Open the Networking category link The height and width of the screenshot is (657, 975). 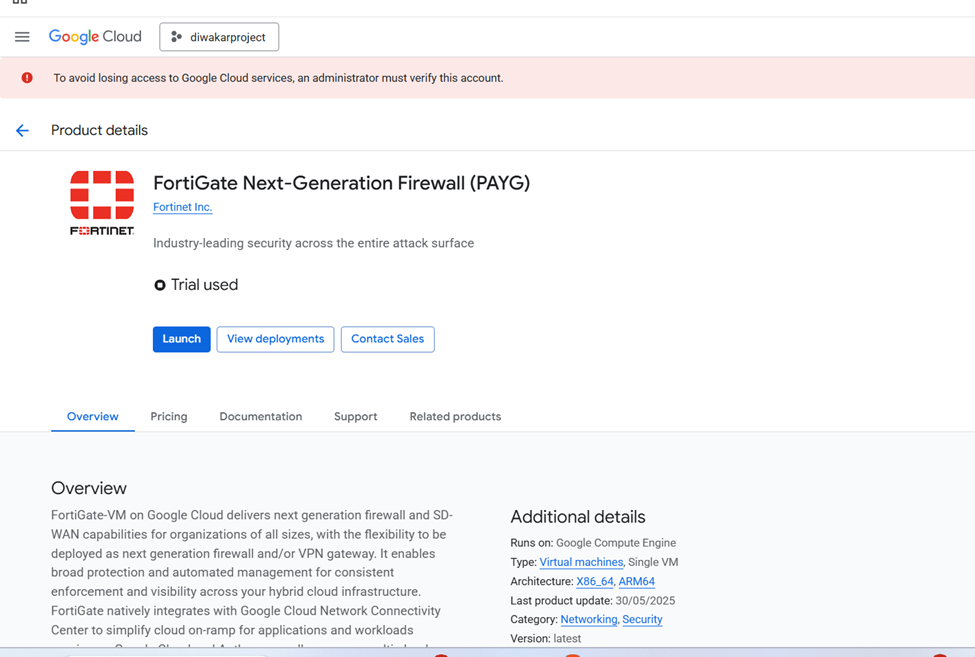[589, 620]
